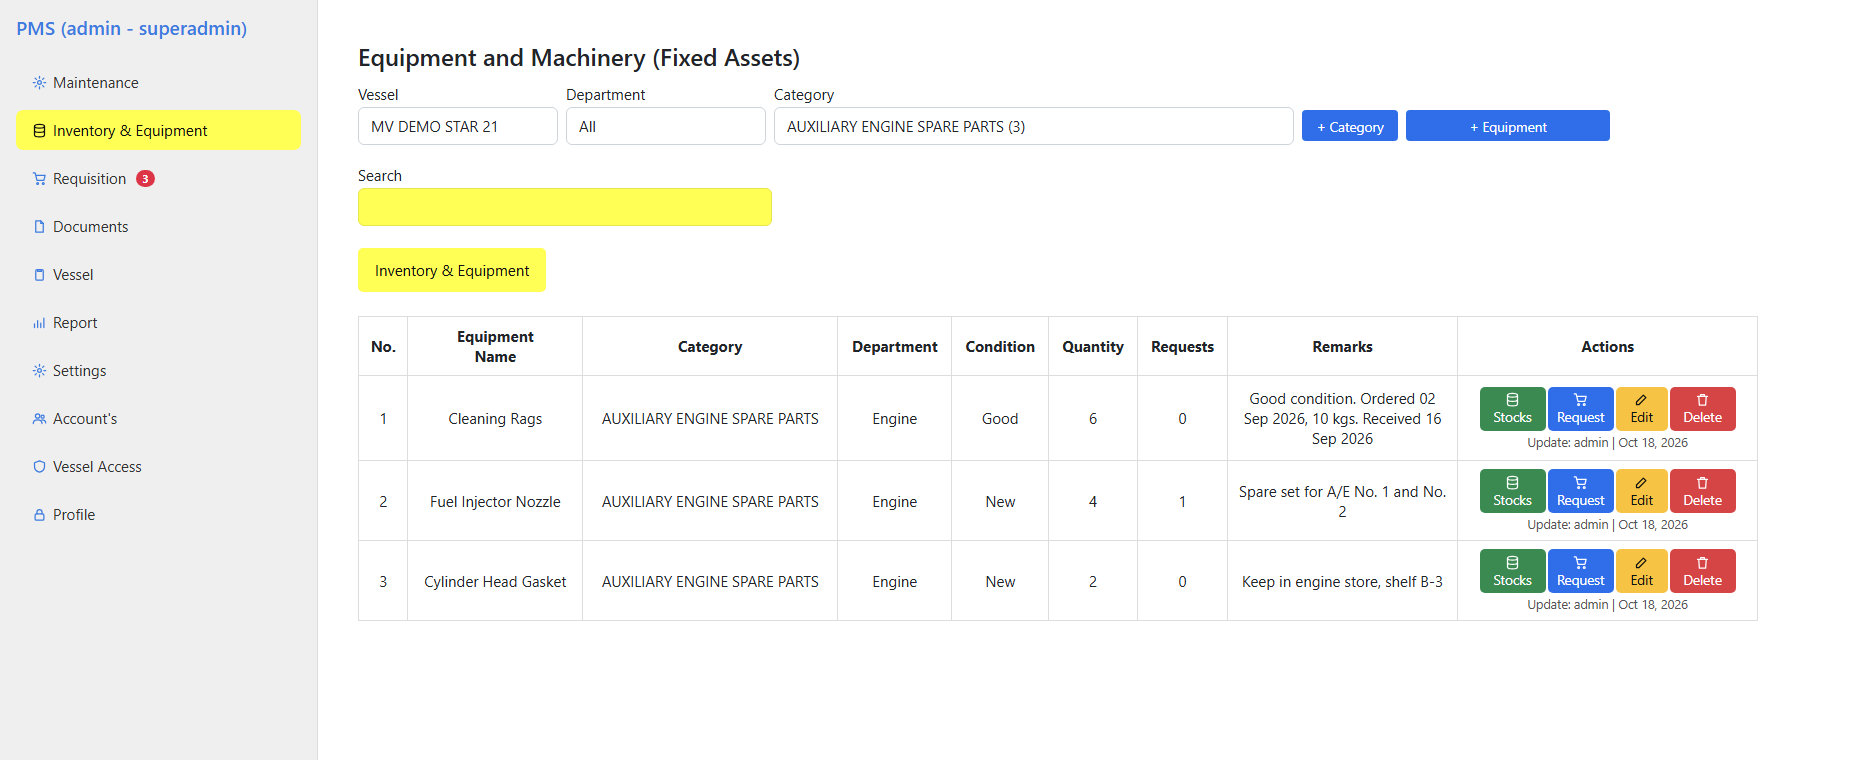Open the Department dropdown set to All

point(666,126)
